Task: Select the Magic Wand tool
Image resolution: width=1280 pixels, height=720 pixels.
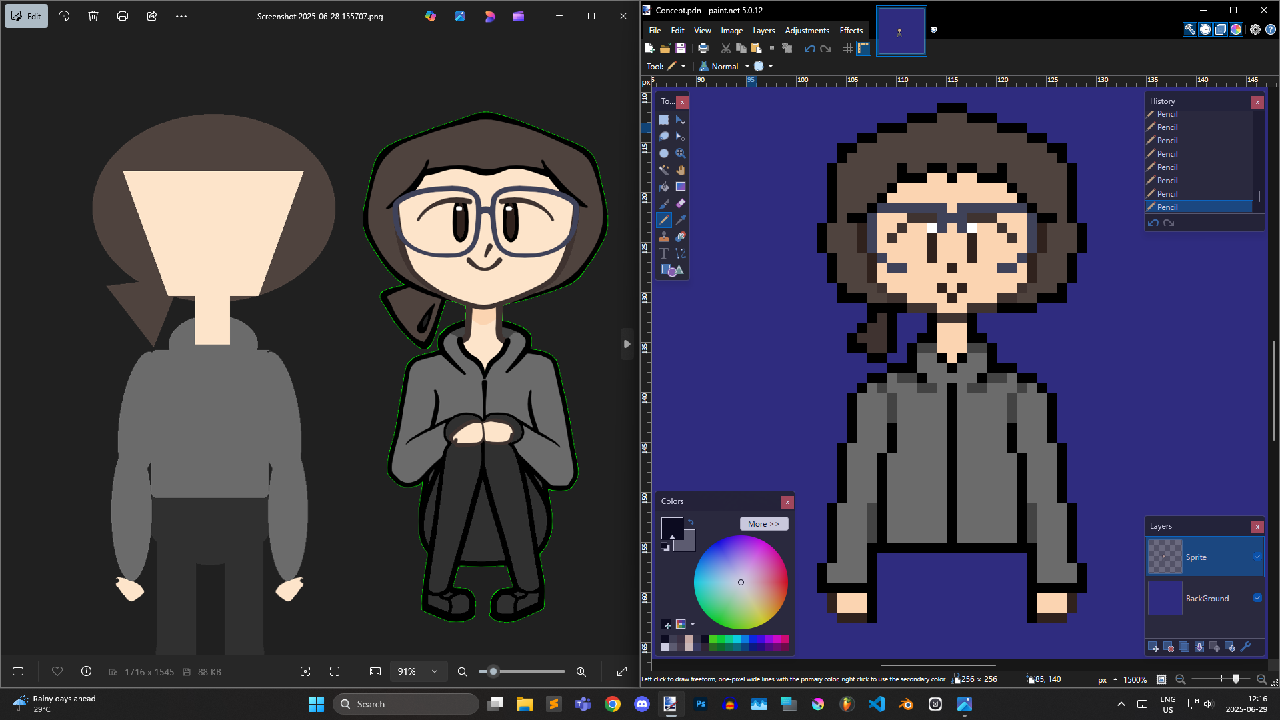Action: coord(664,170)
